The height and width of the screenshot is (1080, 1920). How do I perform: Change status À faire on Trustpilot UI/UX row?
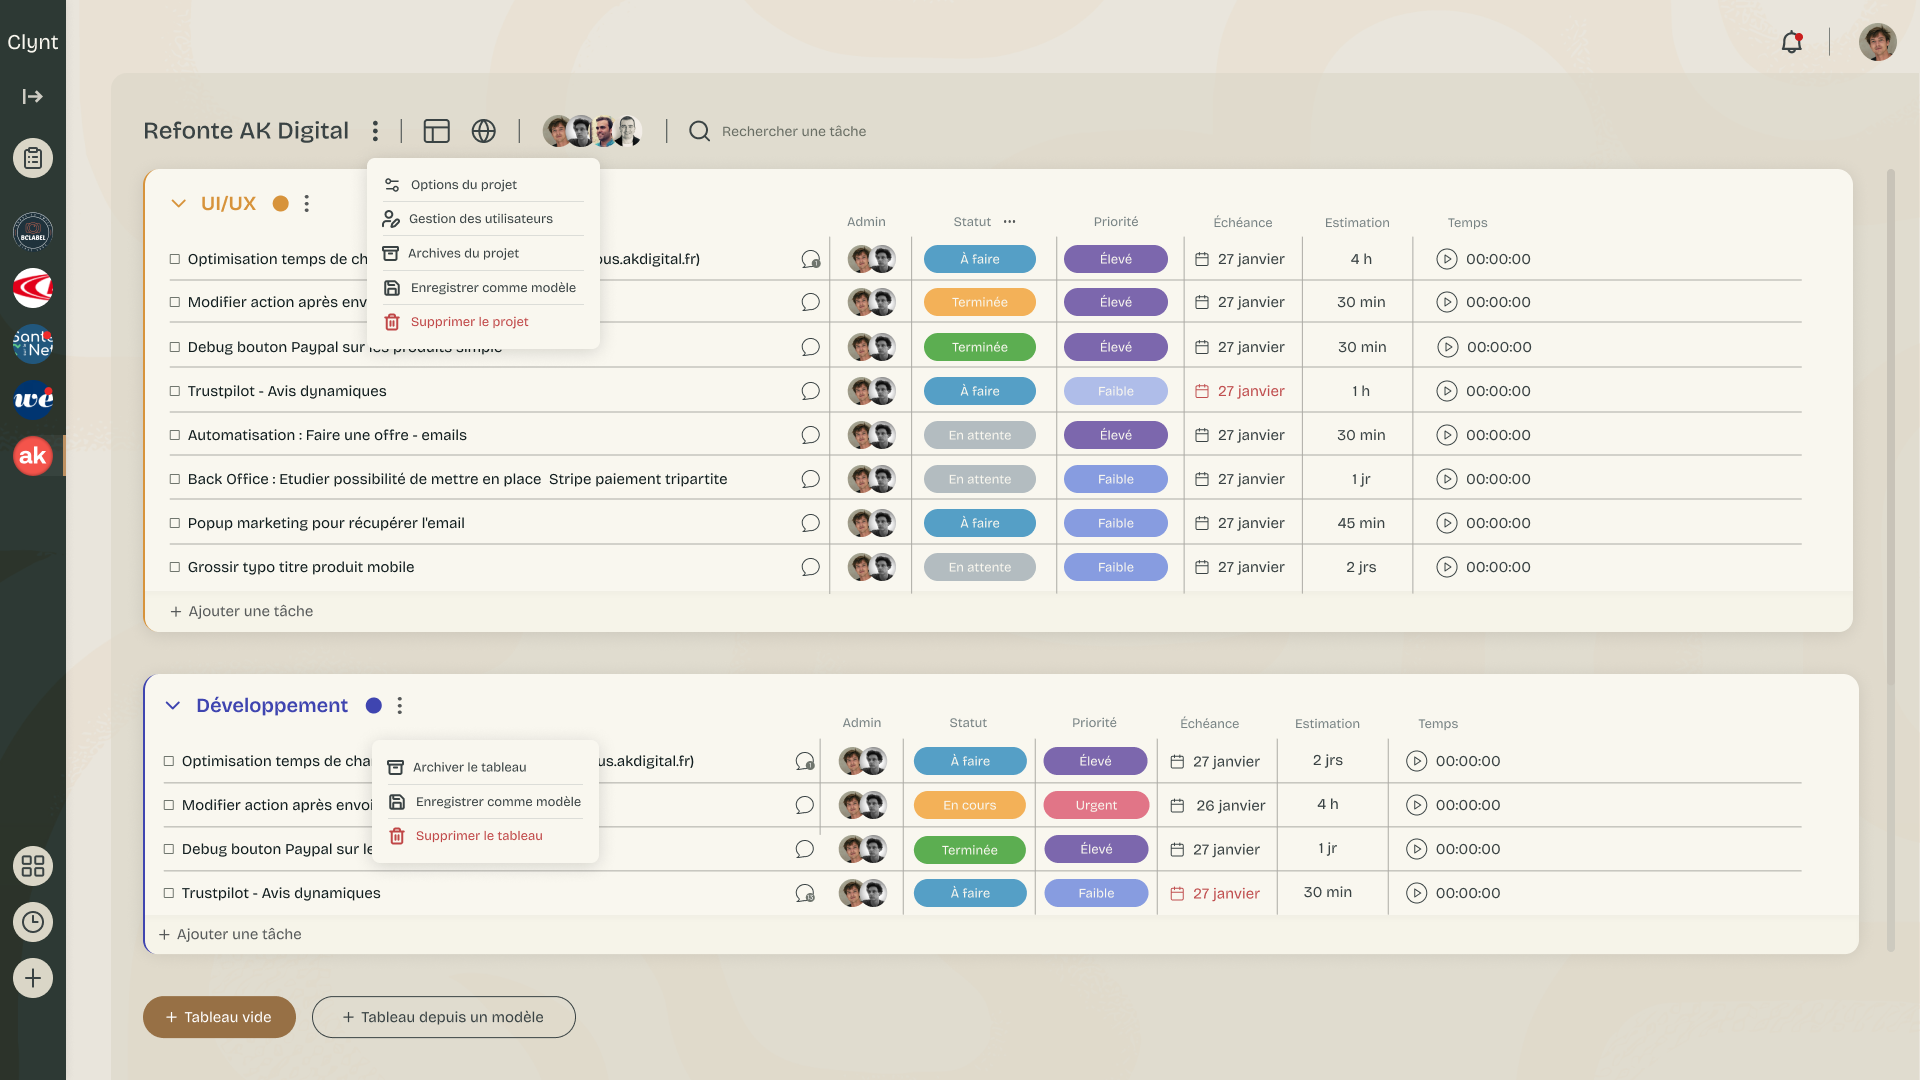point(980,391)
